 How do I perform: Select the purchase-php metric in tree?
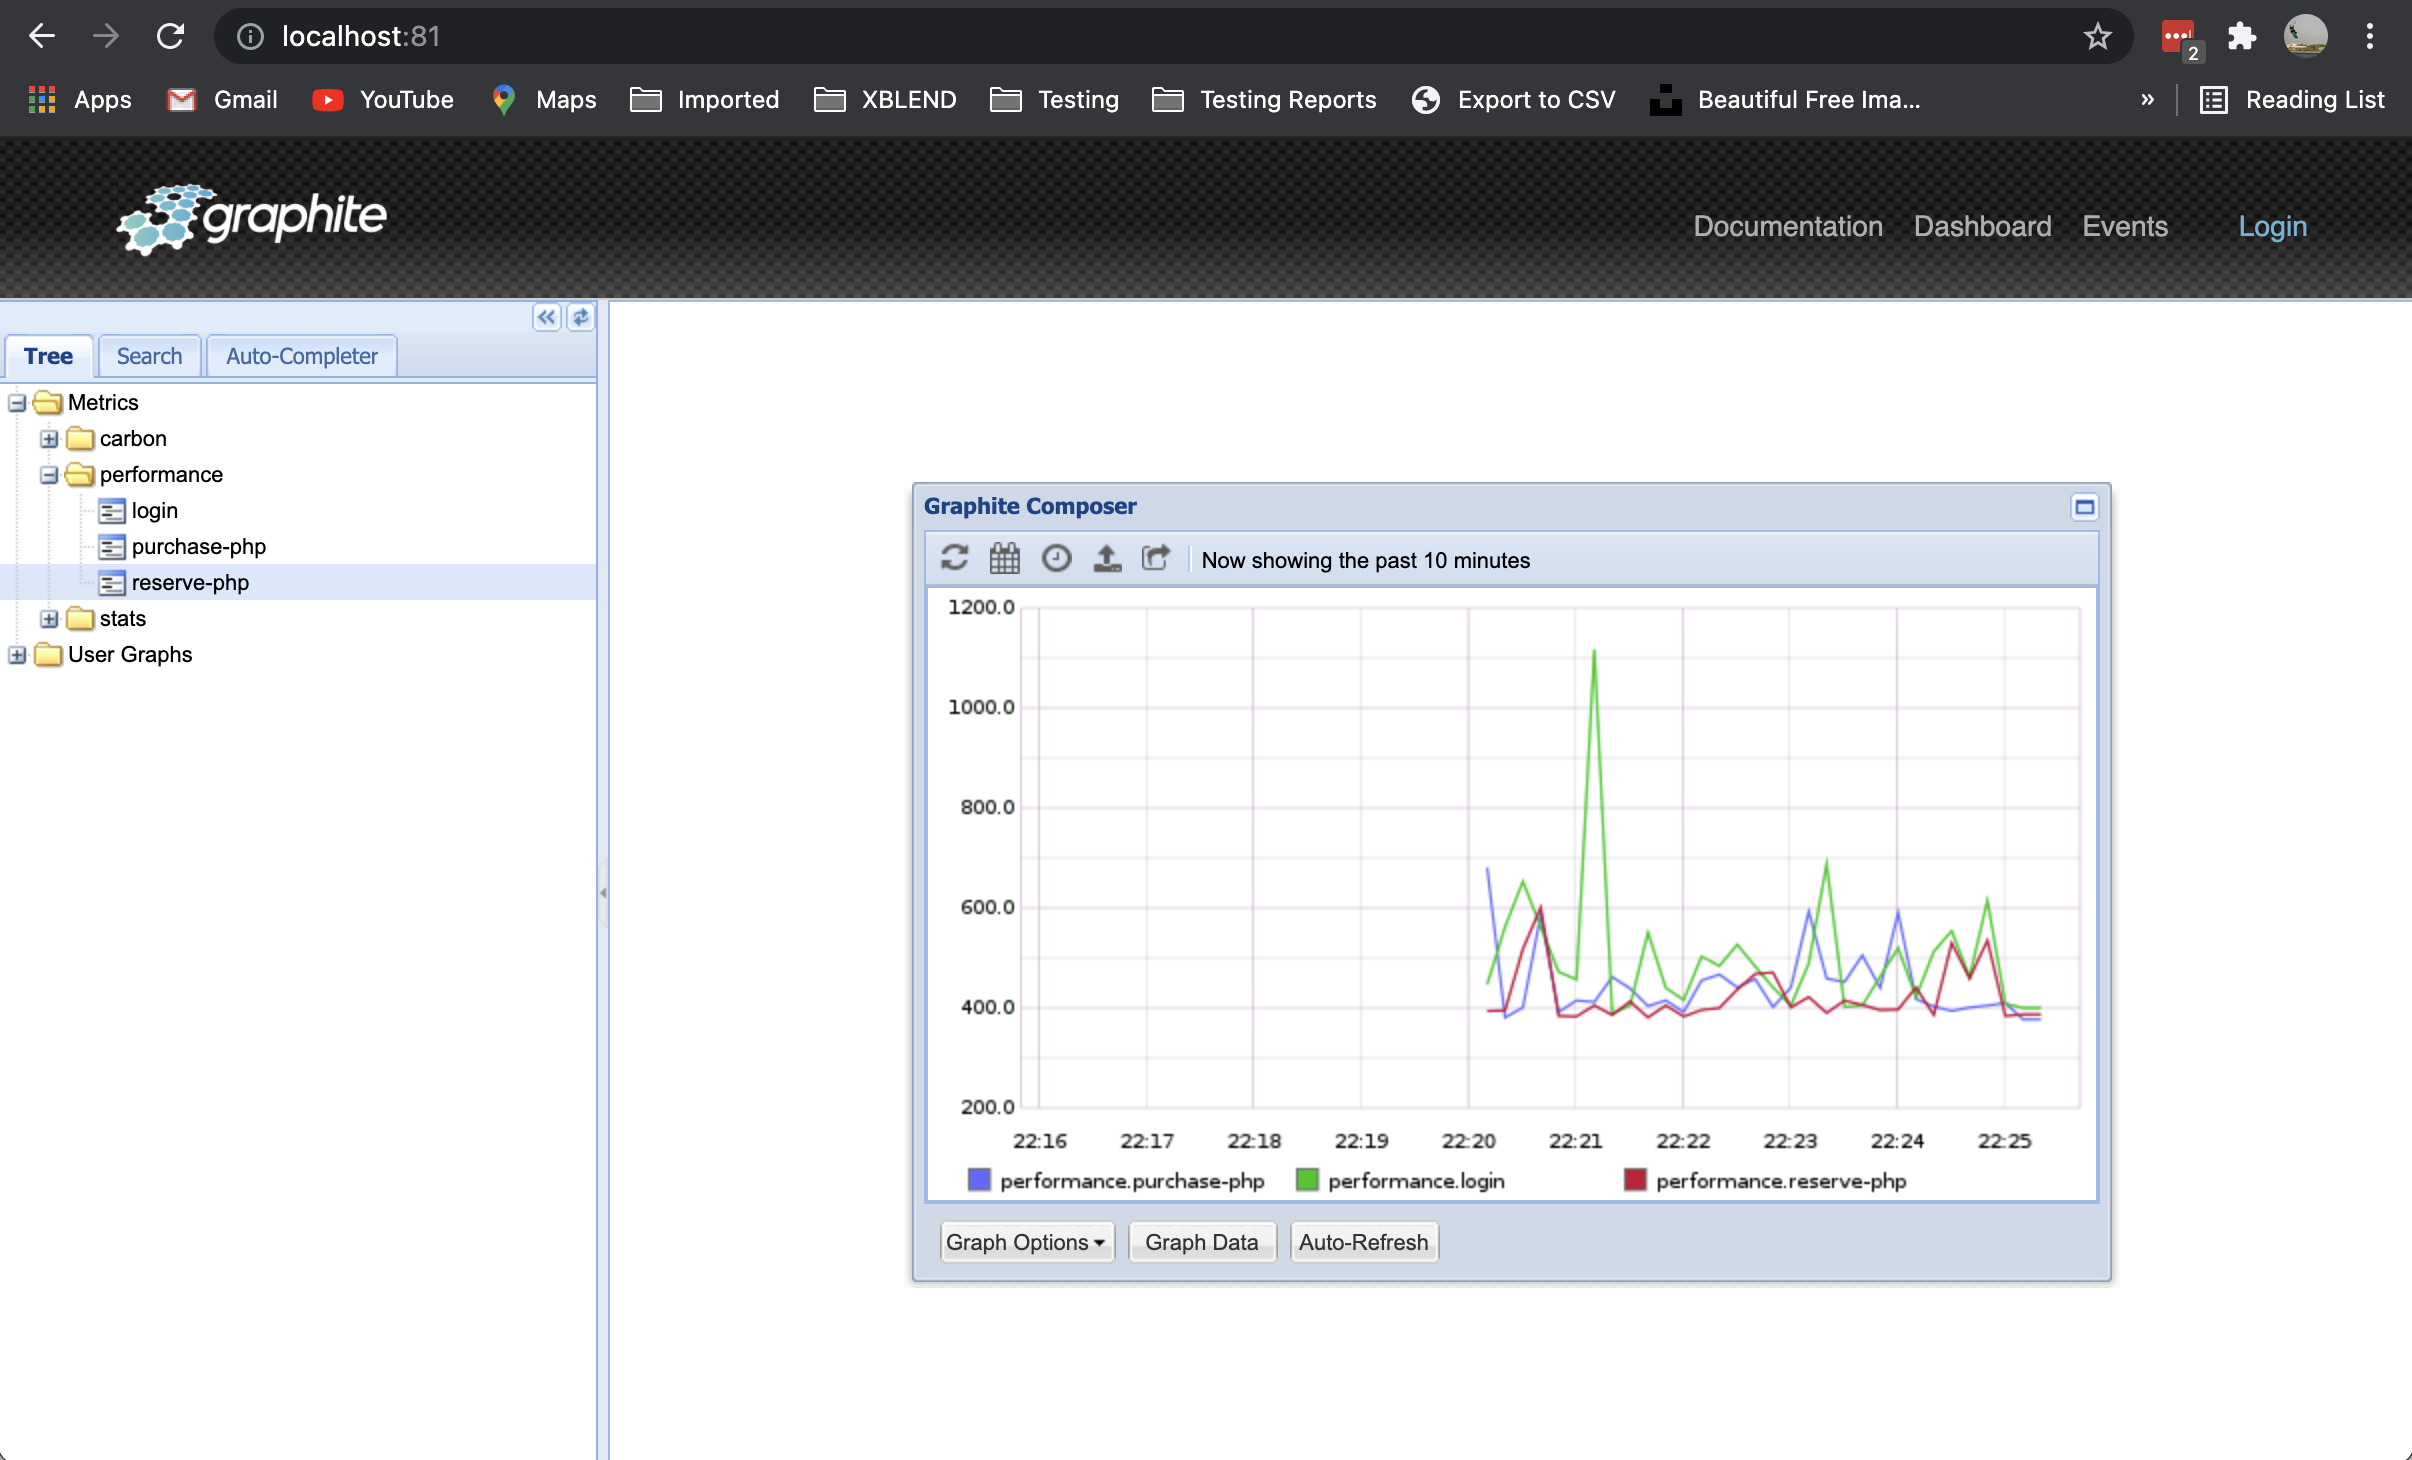point(199,547)
